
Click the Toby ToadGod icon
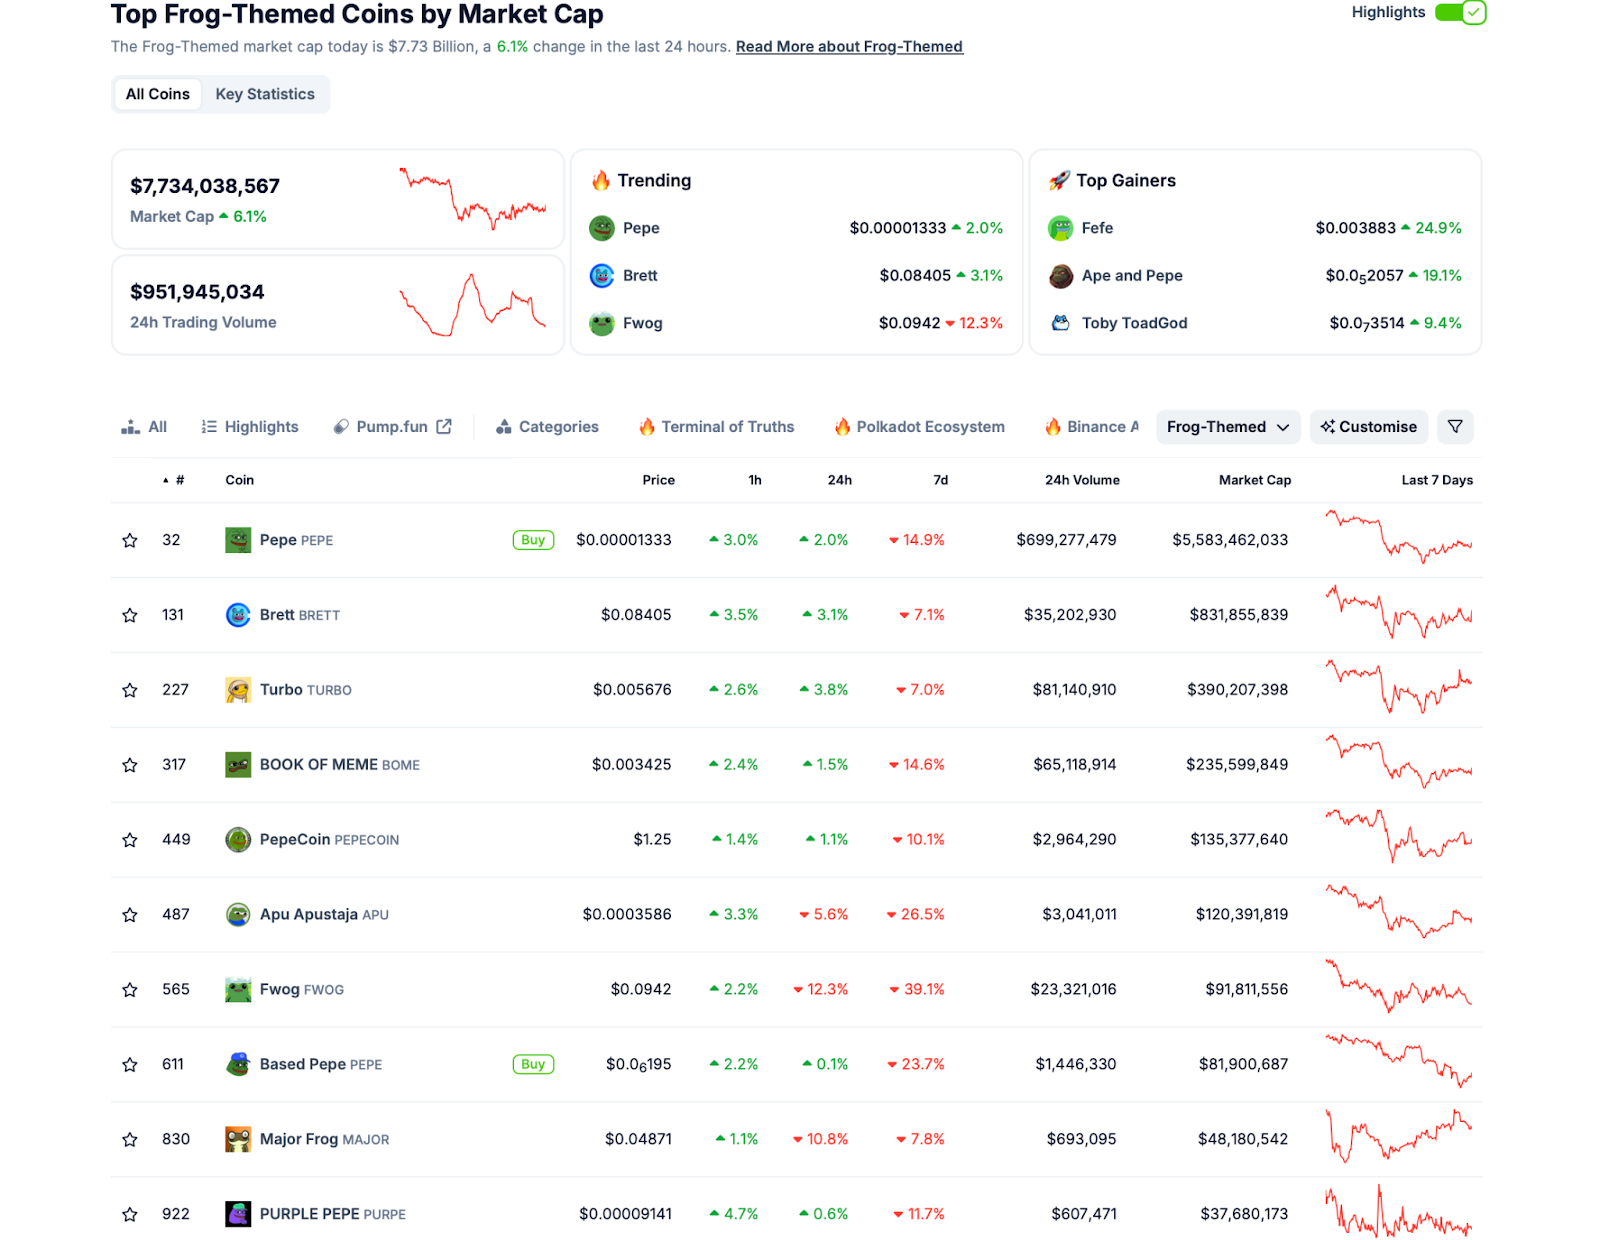click(1061, 323)
